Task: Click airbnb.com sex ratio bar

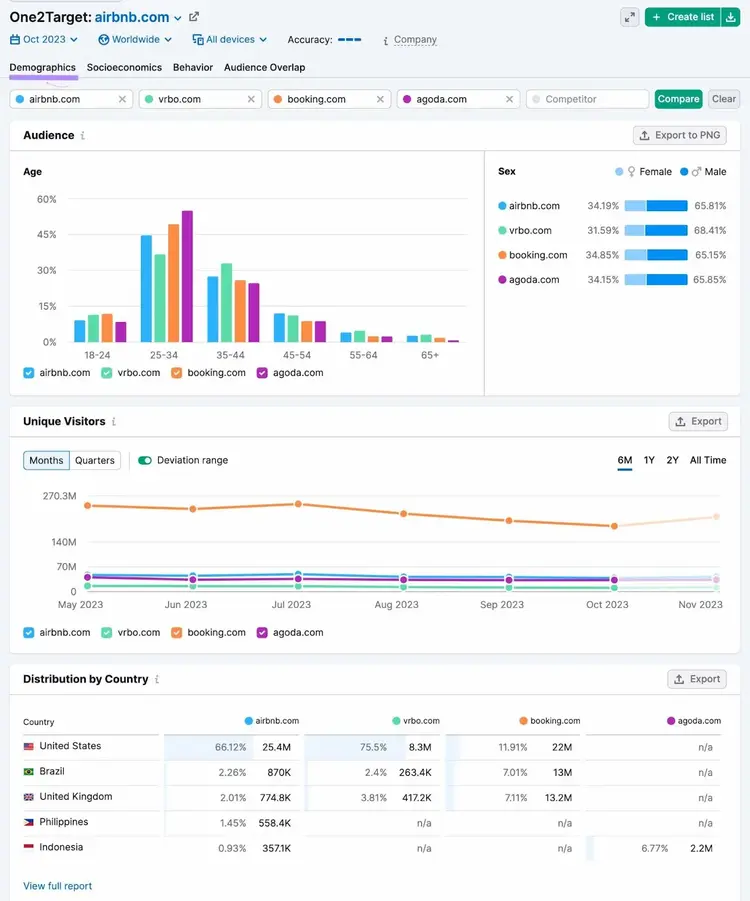Action: pyautogui.click(x=656, y=206)
